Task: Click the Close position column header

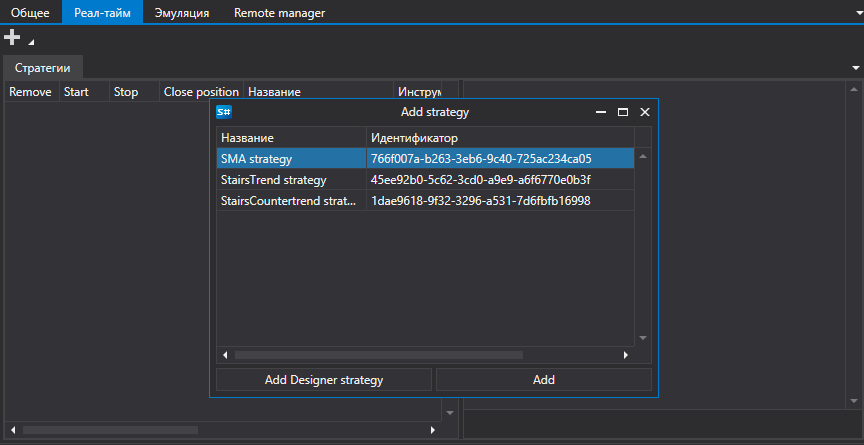Action: pos(201,92)
